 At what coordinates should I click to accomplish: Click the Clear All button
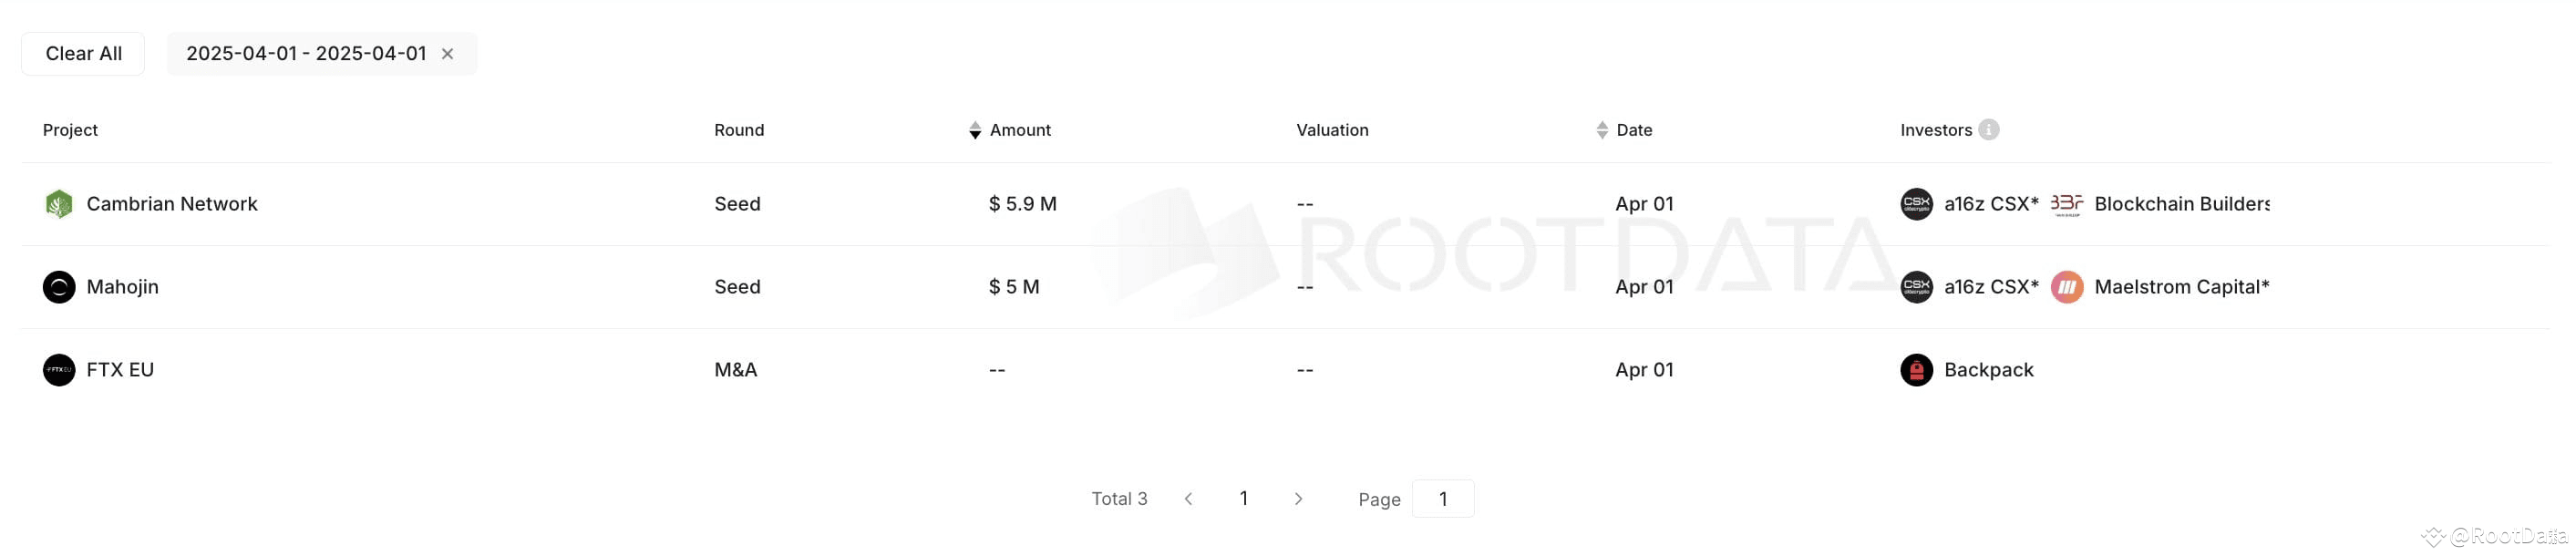pyautogui.click(x=83, y=53)
